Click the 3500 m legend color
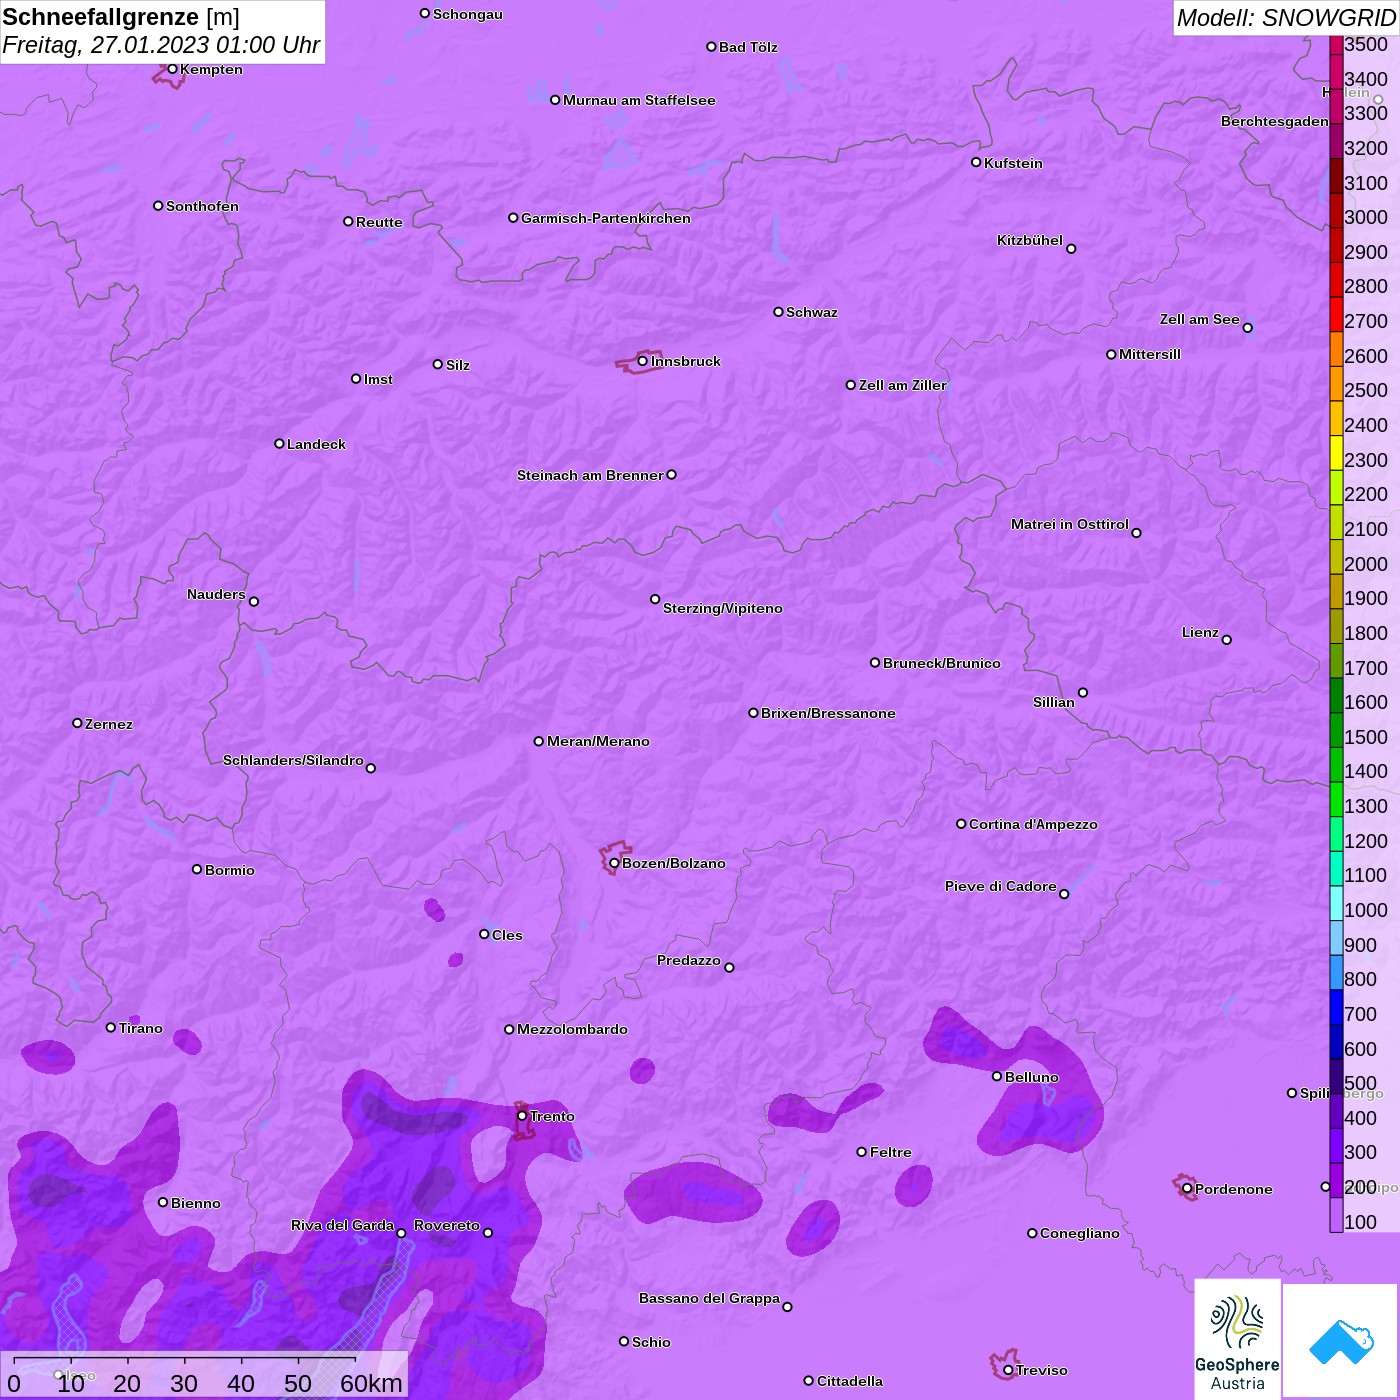 1336,45
